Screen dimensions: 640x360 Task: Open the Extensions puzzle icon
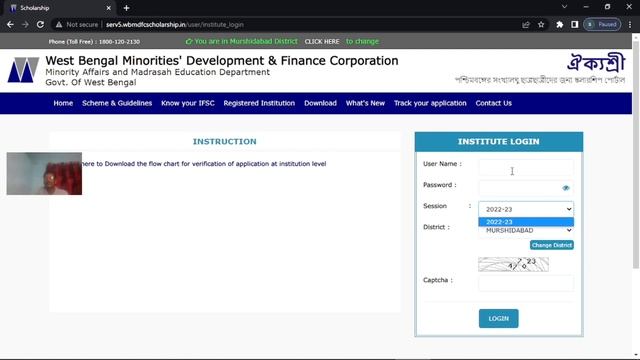point(560,24)
